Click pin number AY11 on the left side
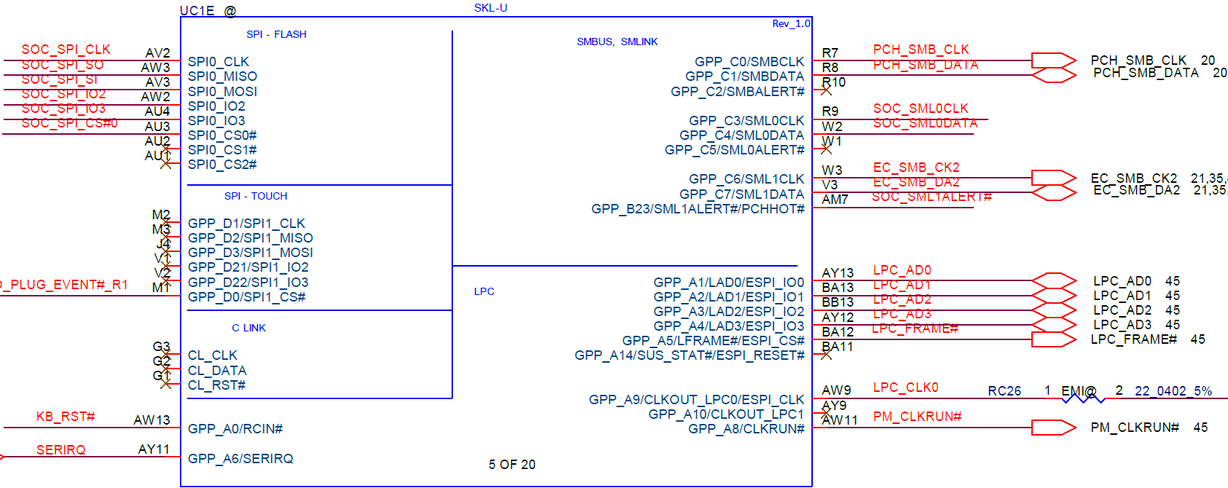1228x488 pixels. [154, 450]
